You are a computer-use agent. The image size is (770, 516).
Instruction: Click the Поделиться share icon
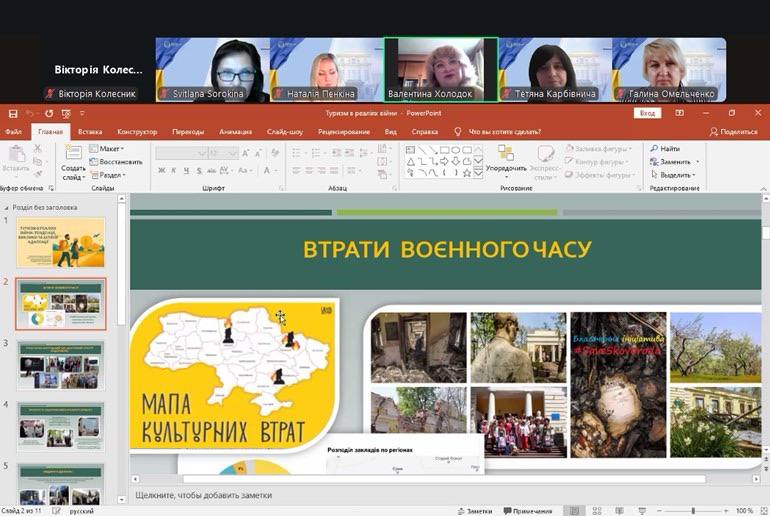point(714,131)
